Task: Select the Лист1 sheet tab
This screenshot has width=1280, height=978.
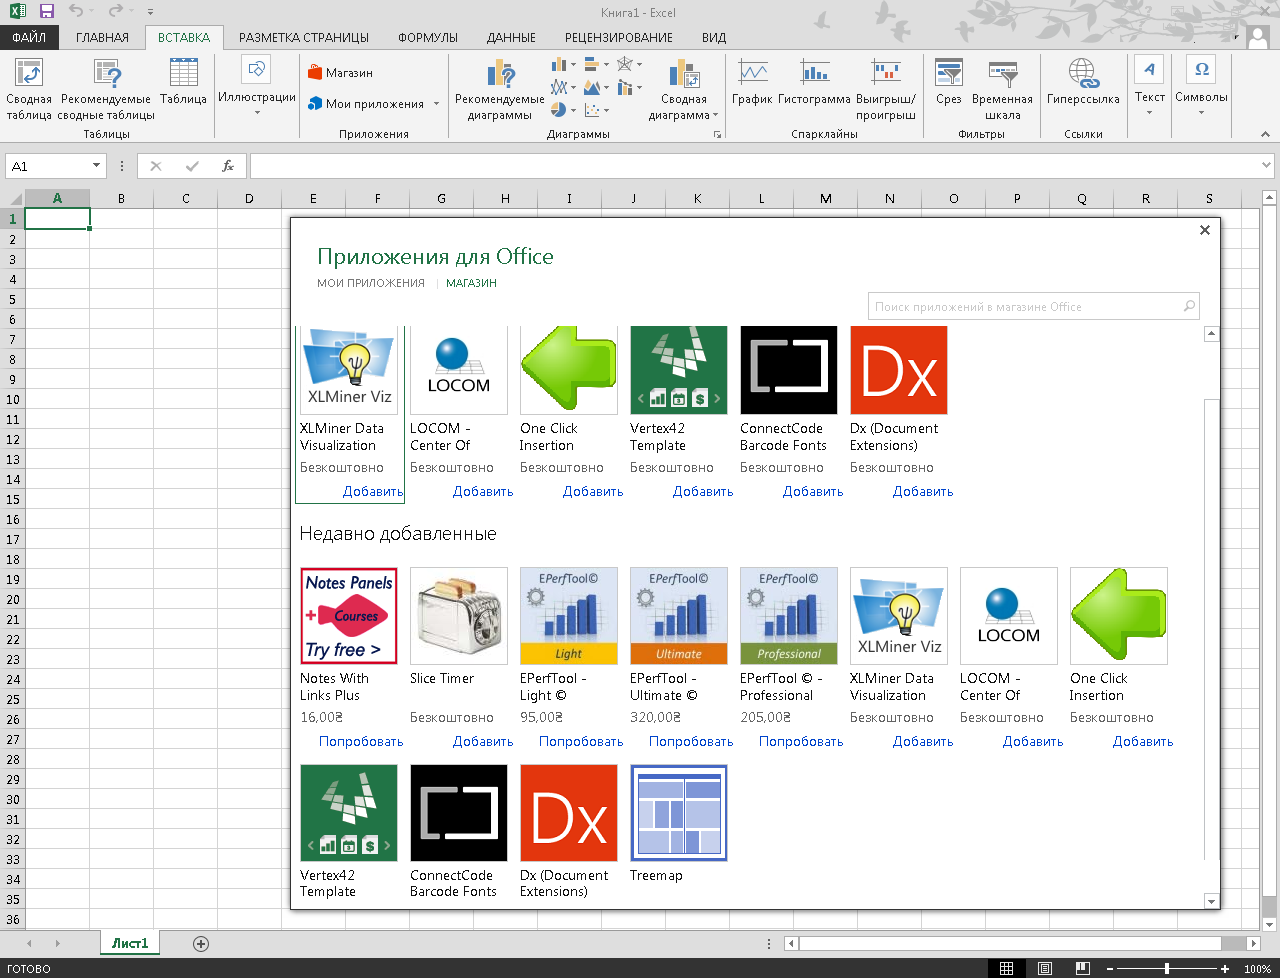Action: (130, 943)
